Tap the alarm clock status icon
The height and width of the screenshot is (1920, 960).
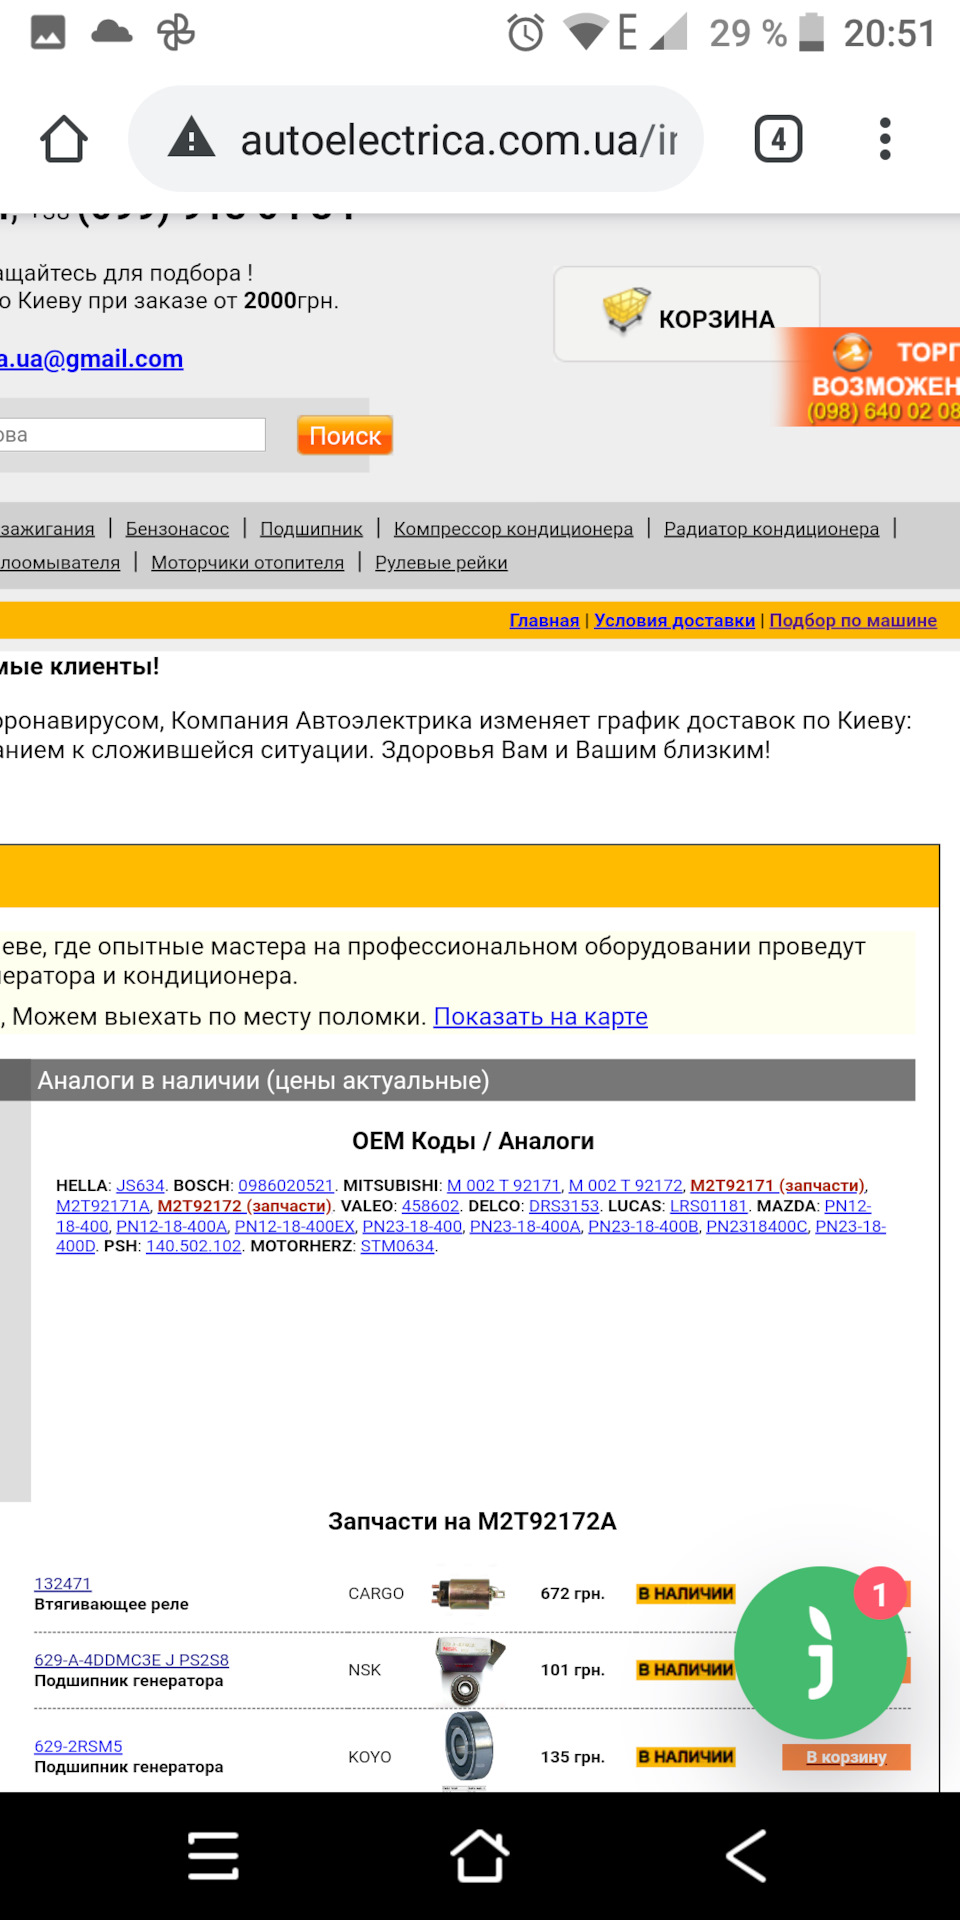[525, 33]
